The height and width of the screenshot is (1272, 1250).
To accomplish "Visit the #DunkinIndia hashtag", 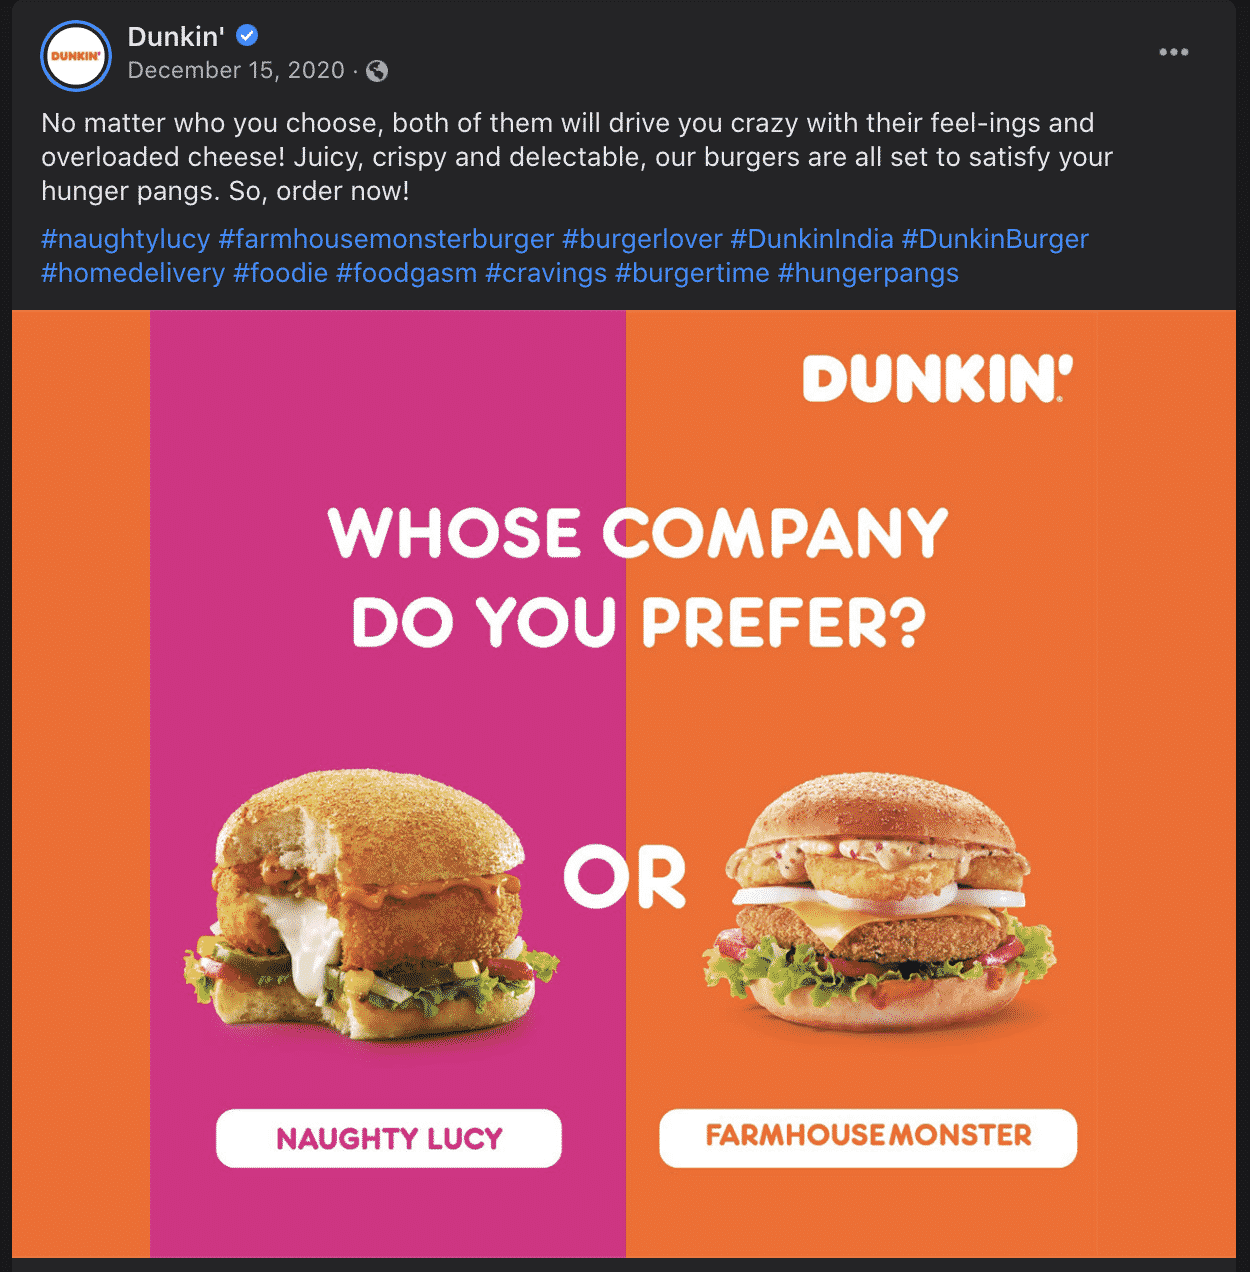I will click(812, 239).
